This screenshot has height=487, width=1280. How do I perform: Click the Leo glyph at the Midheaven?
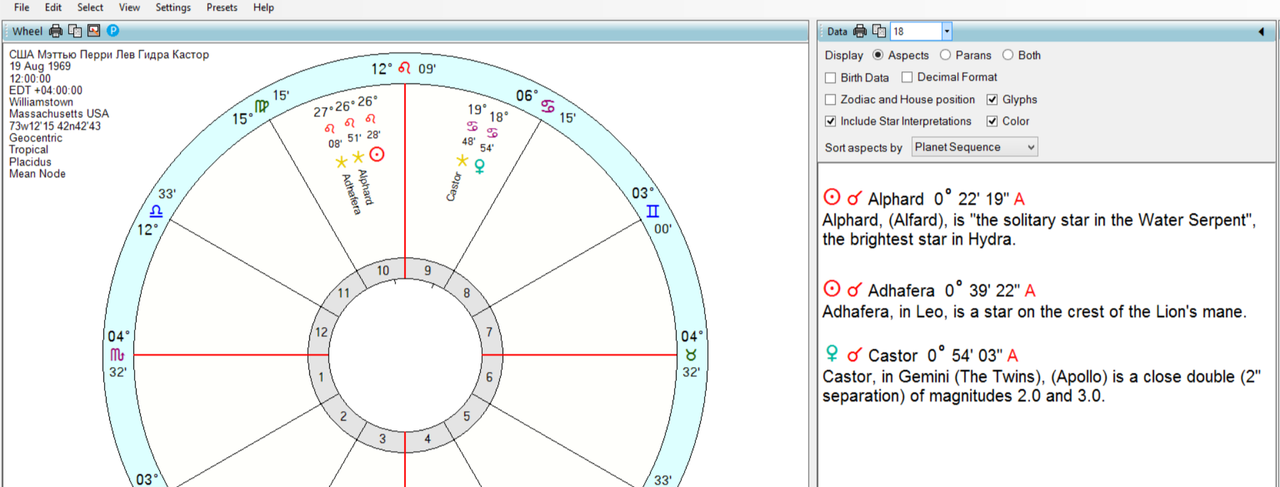click(404, 69)
